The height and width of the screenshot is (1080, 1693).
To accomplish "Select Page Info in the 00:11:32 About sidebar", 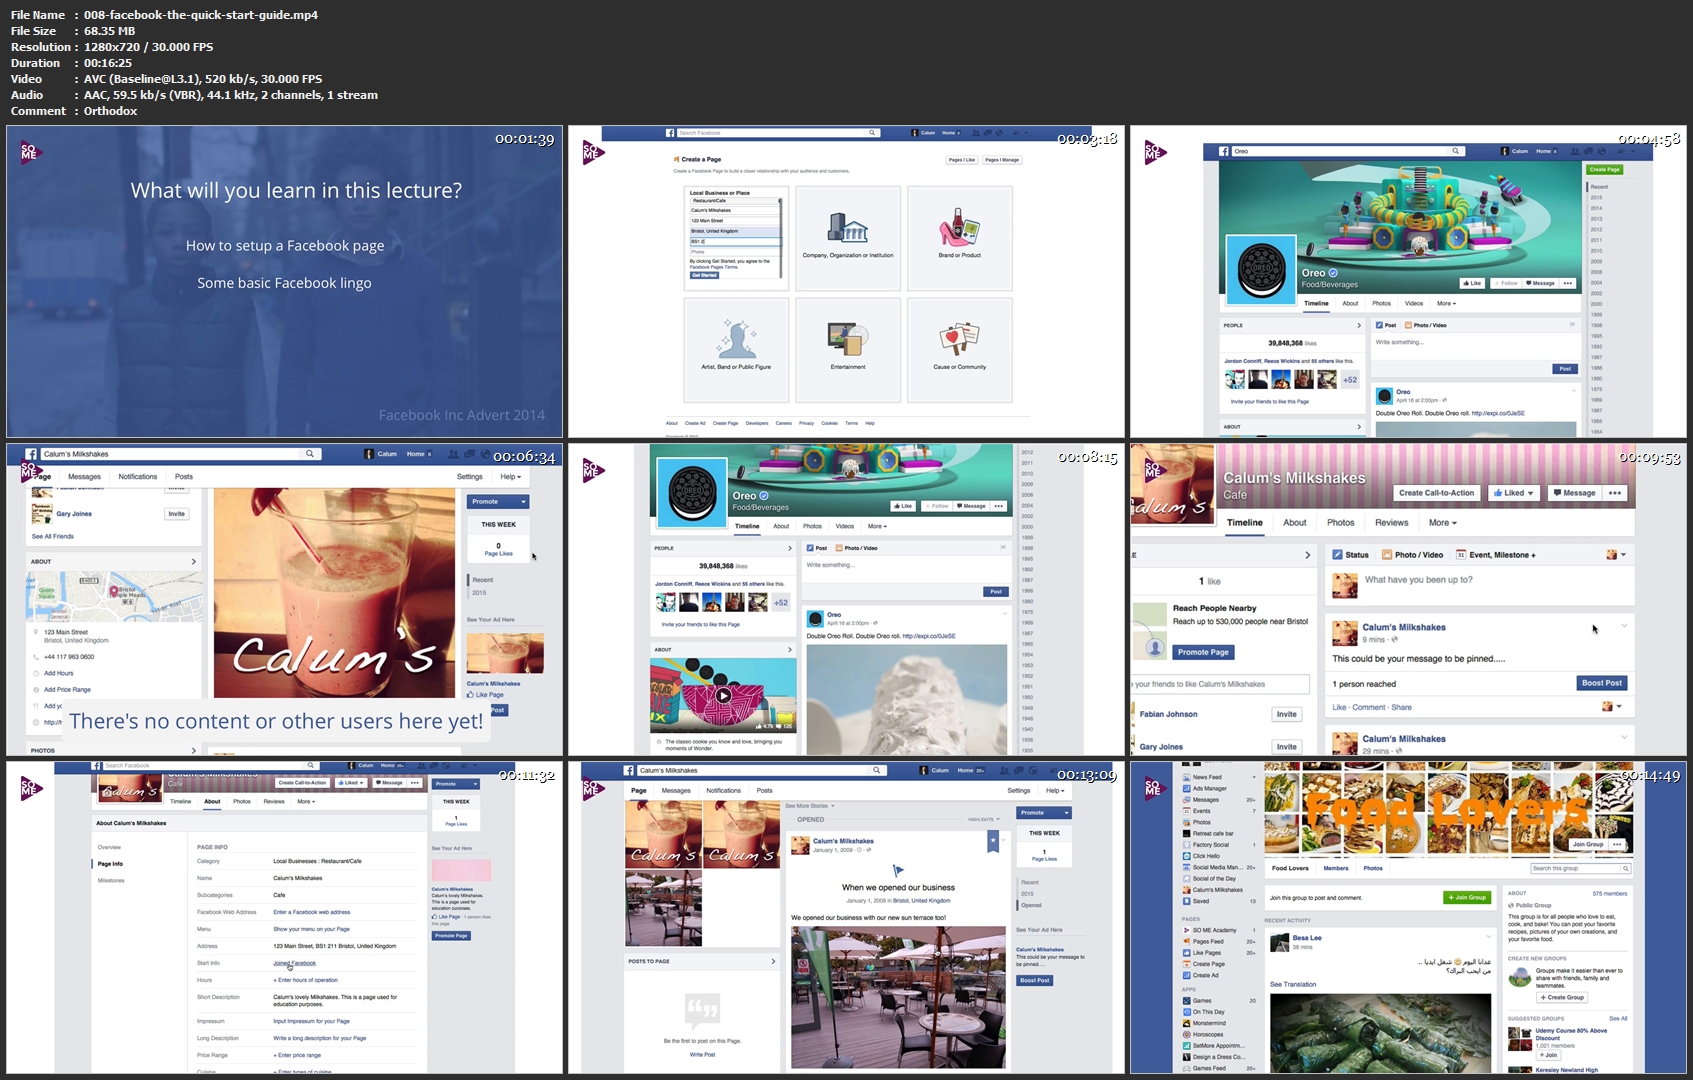I will [x=110, y=864].
